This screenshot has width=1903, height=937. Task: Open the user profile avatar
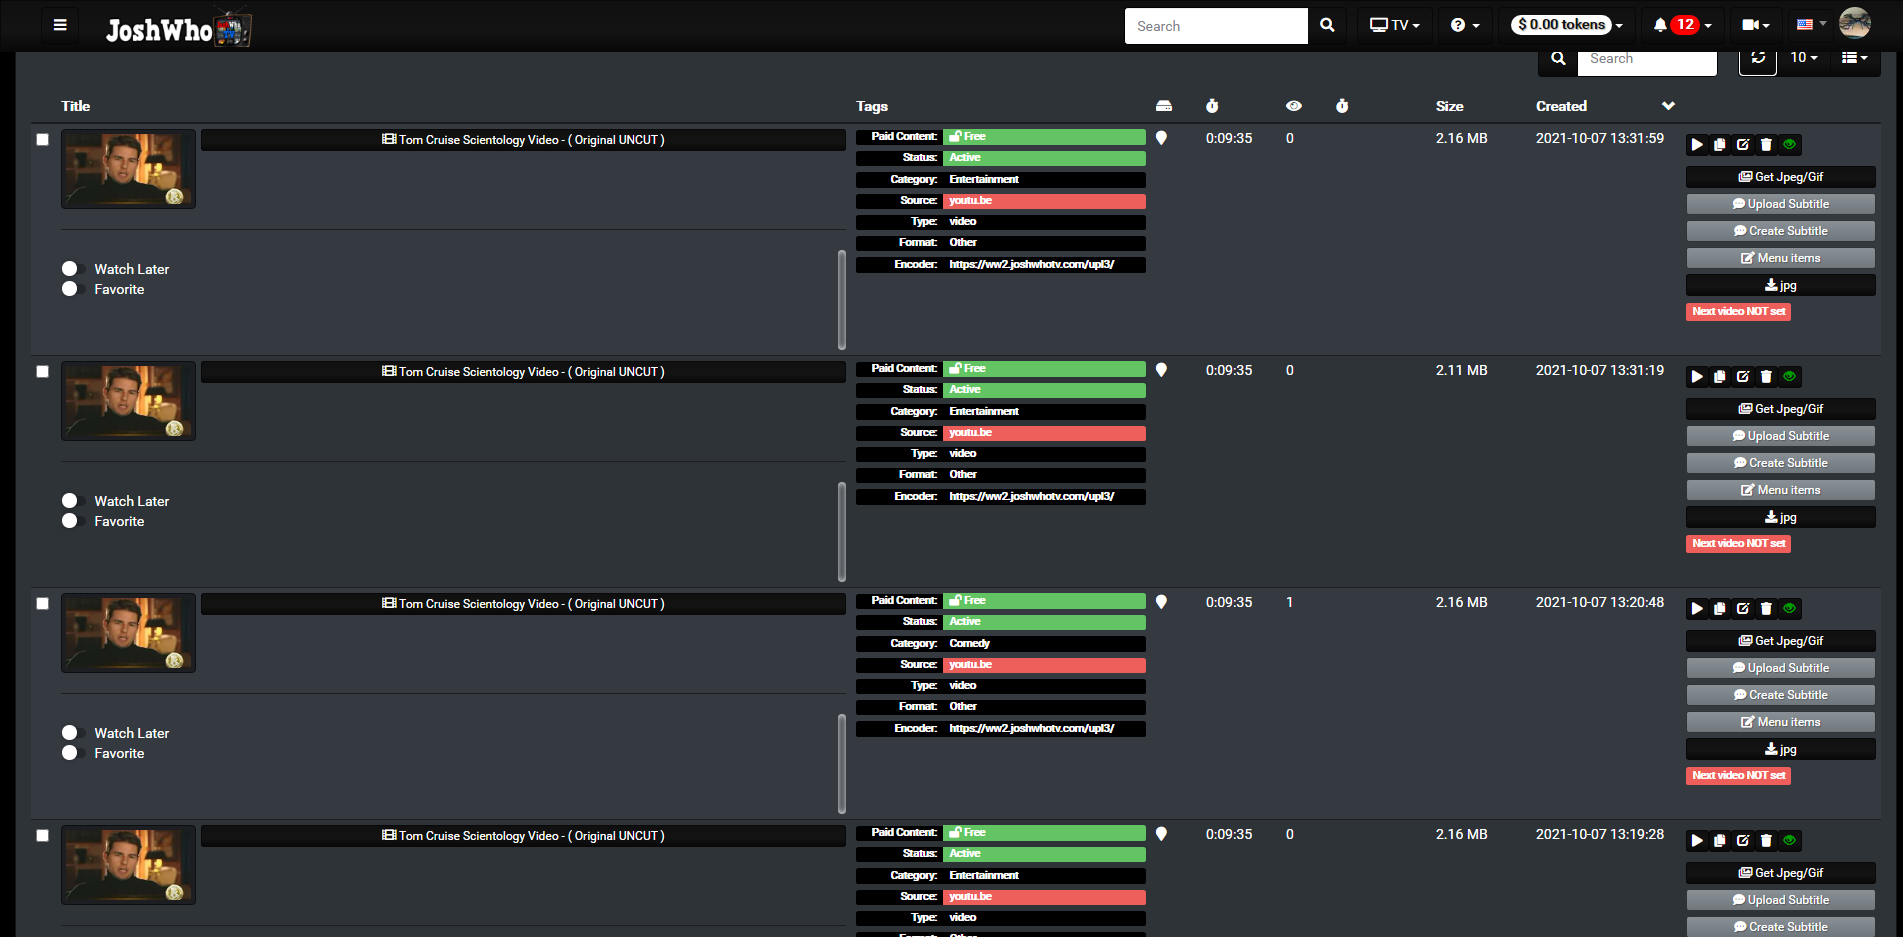pos(1855,22)
